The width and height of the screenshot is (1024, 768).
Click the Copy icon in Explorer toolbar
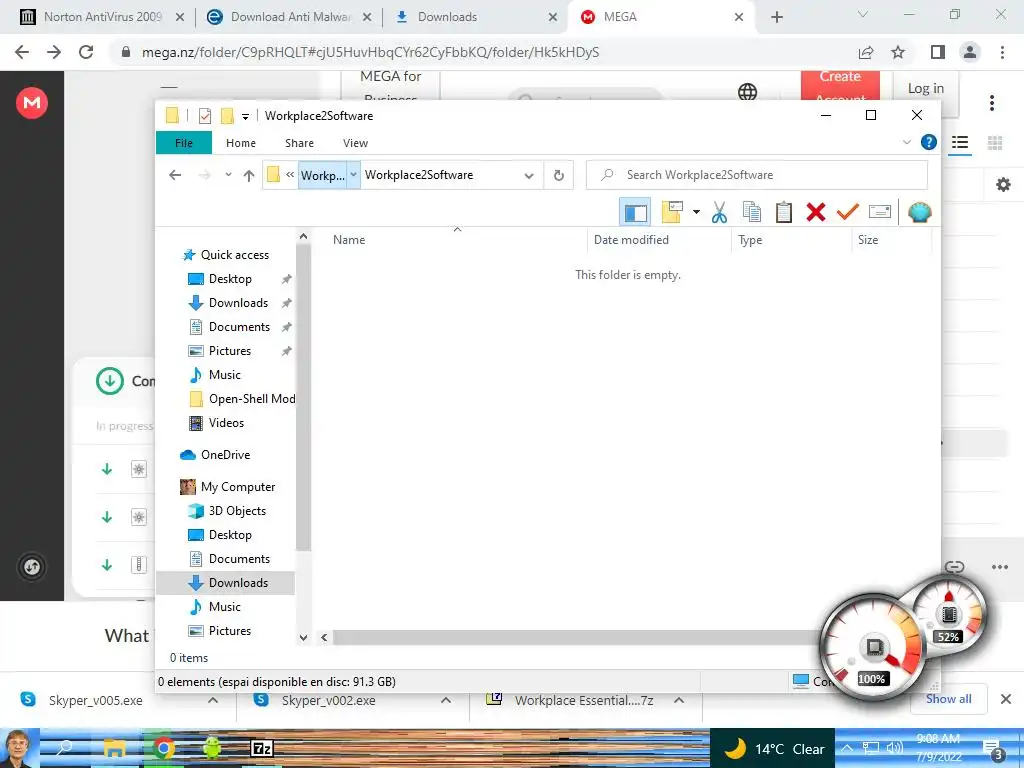click(x=752, y=212)
